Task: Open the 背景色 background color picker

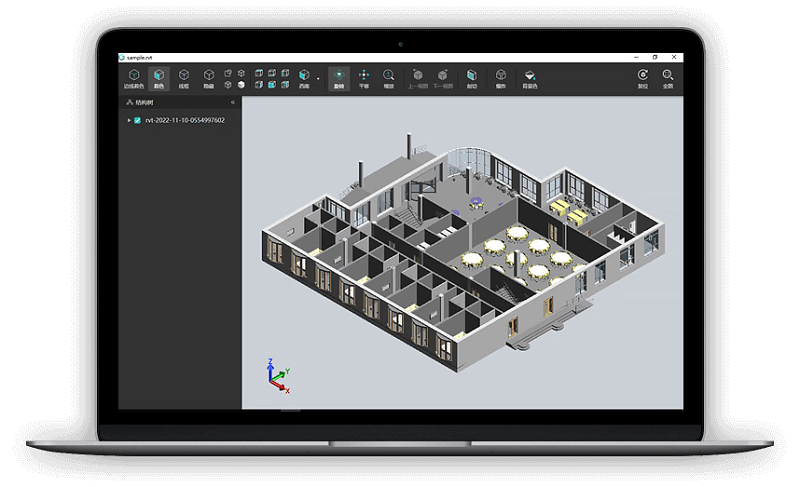Action: pos(530,79)
